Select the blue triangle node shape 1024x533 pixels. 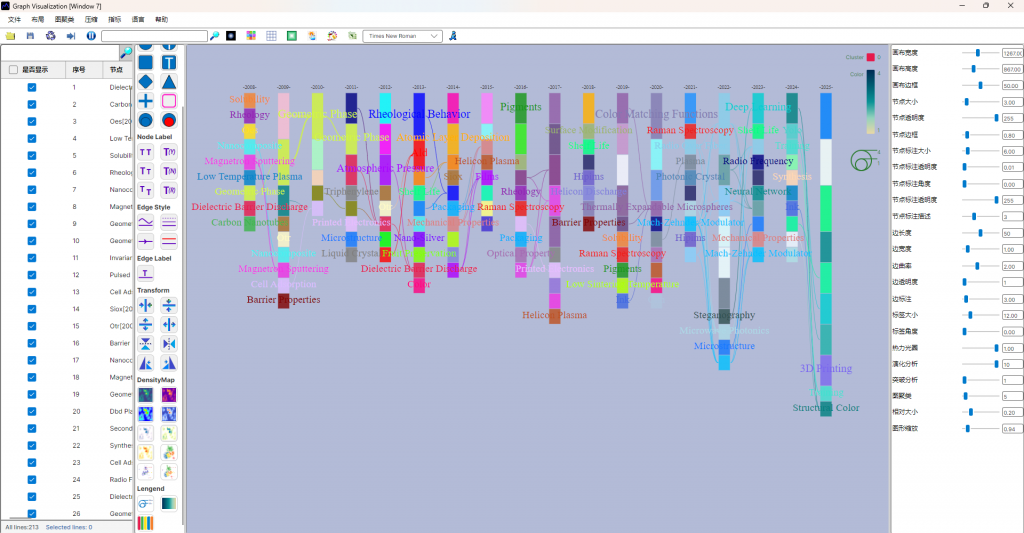point(169,81)
